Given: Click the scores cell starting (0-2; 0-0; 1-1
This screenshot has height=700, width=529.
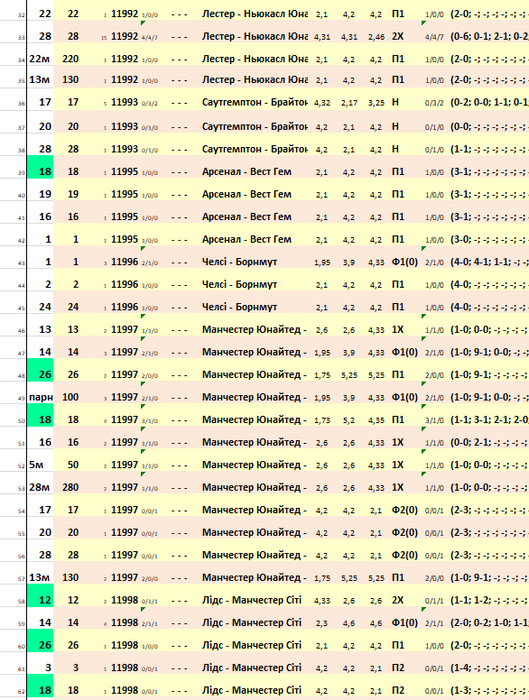Looking at the screenshot, I should click(x=489, y=103).
